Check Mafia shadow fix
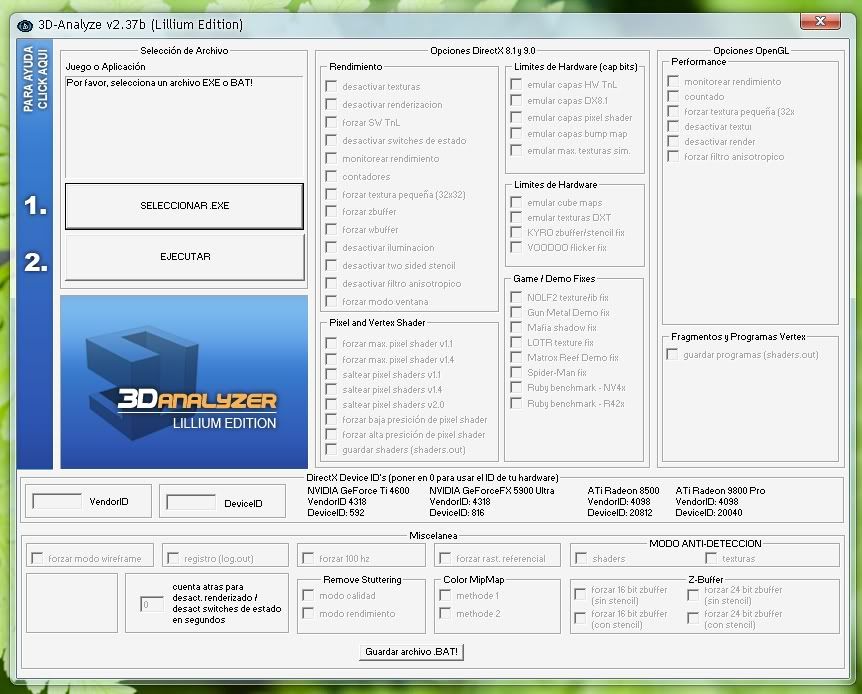Image resolution: width=862 pixels, height=694 pixels. click(x=516, y=327)
